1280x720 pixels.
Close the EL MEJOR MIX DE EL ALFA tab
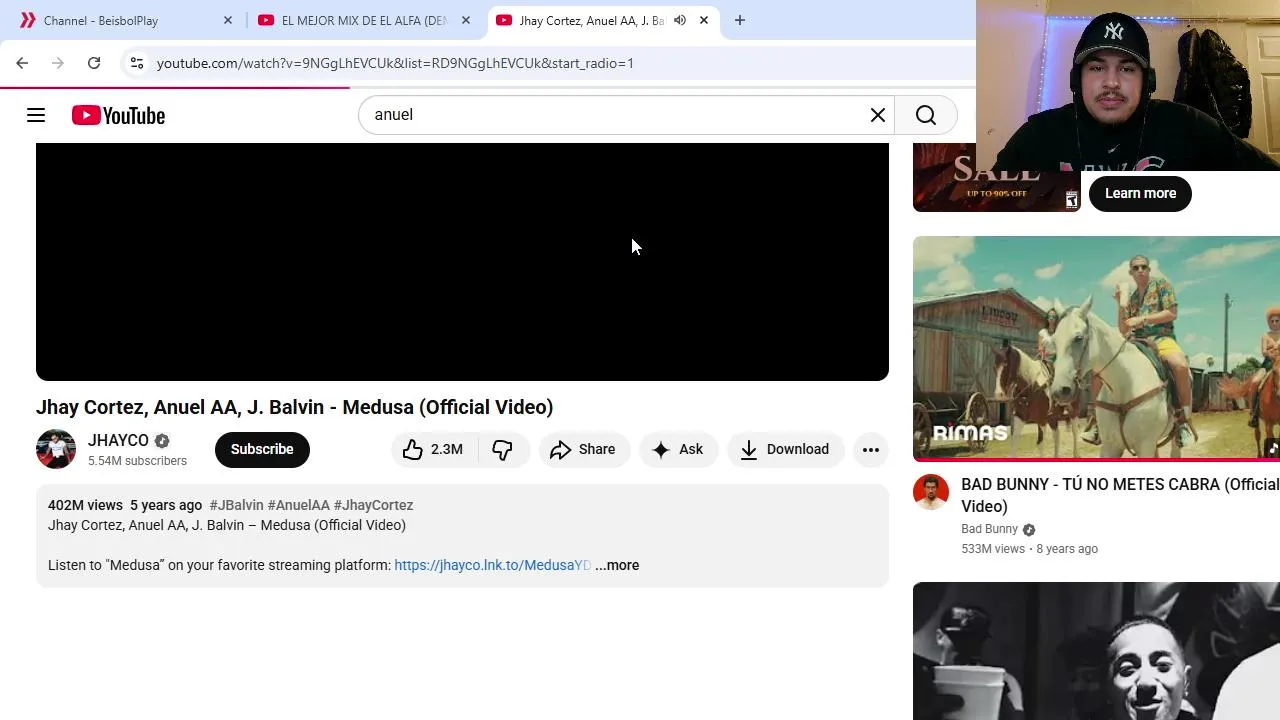[466, 20]
